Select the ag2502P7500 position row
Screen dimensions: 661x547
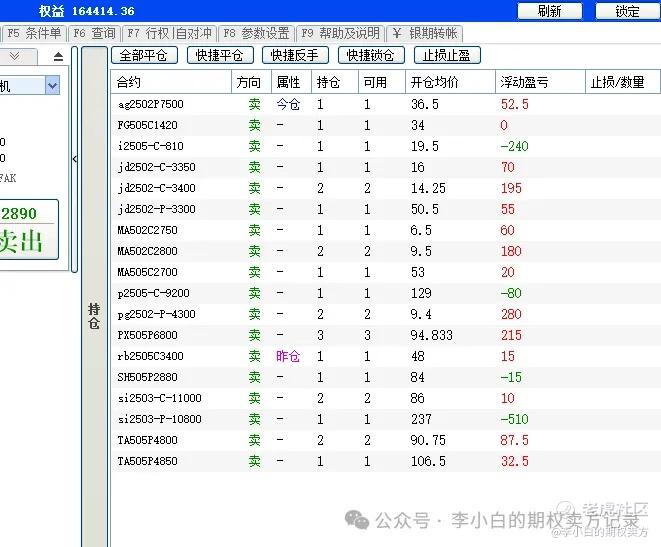pos(385,104)
